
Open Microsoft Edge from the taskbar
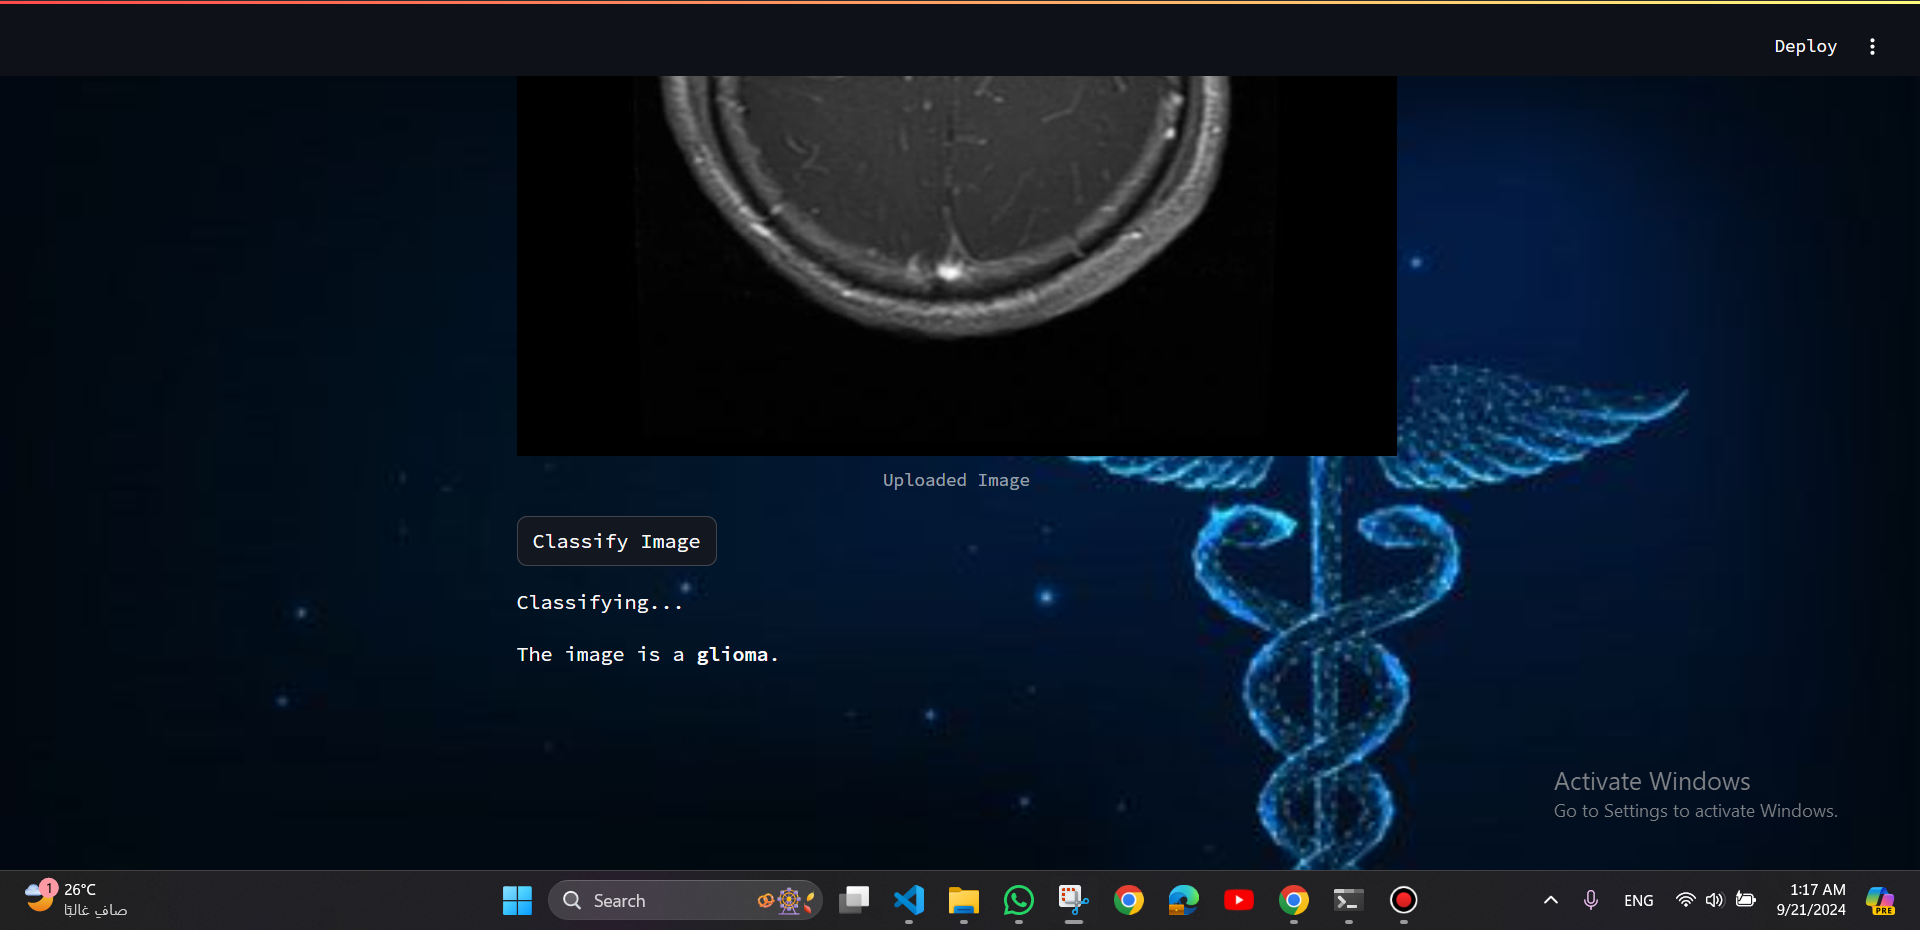1184,900
